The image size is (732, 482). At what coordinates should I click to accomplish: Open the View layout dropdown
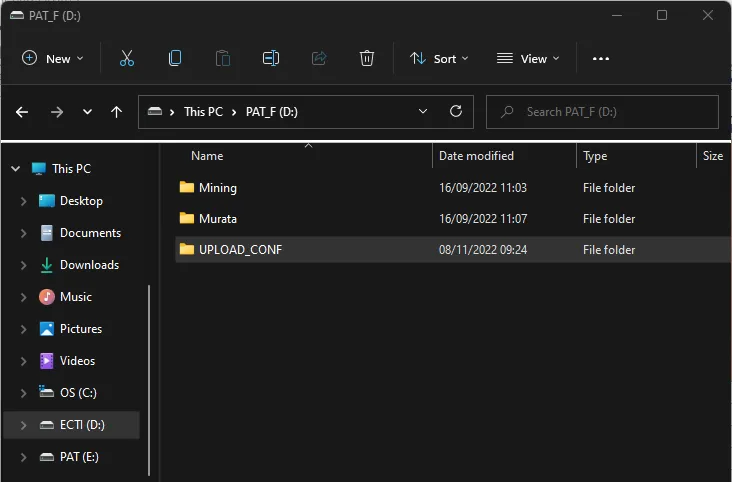(528, 58)
